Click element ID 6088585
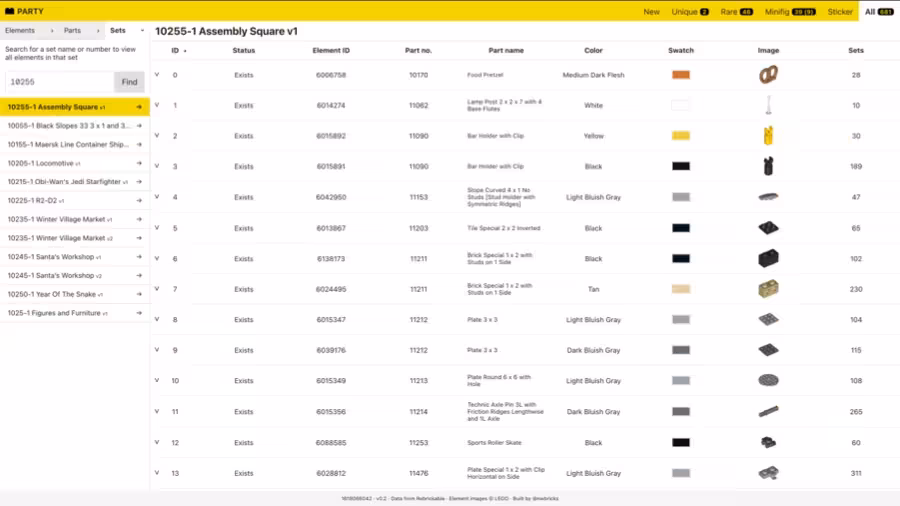The height and width of the screenshot is (506, 900). 331,443
